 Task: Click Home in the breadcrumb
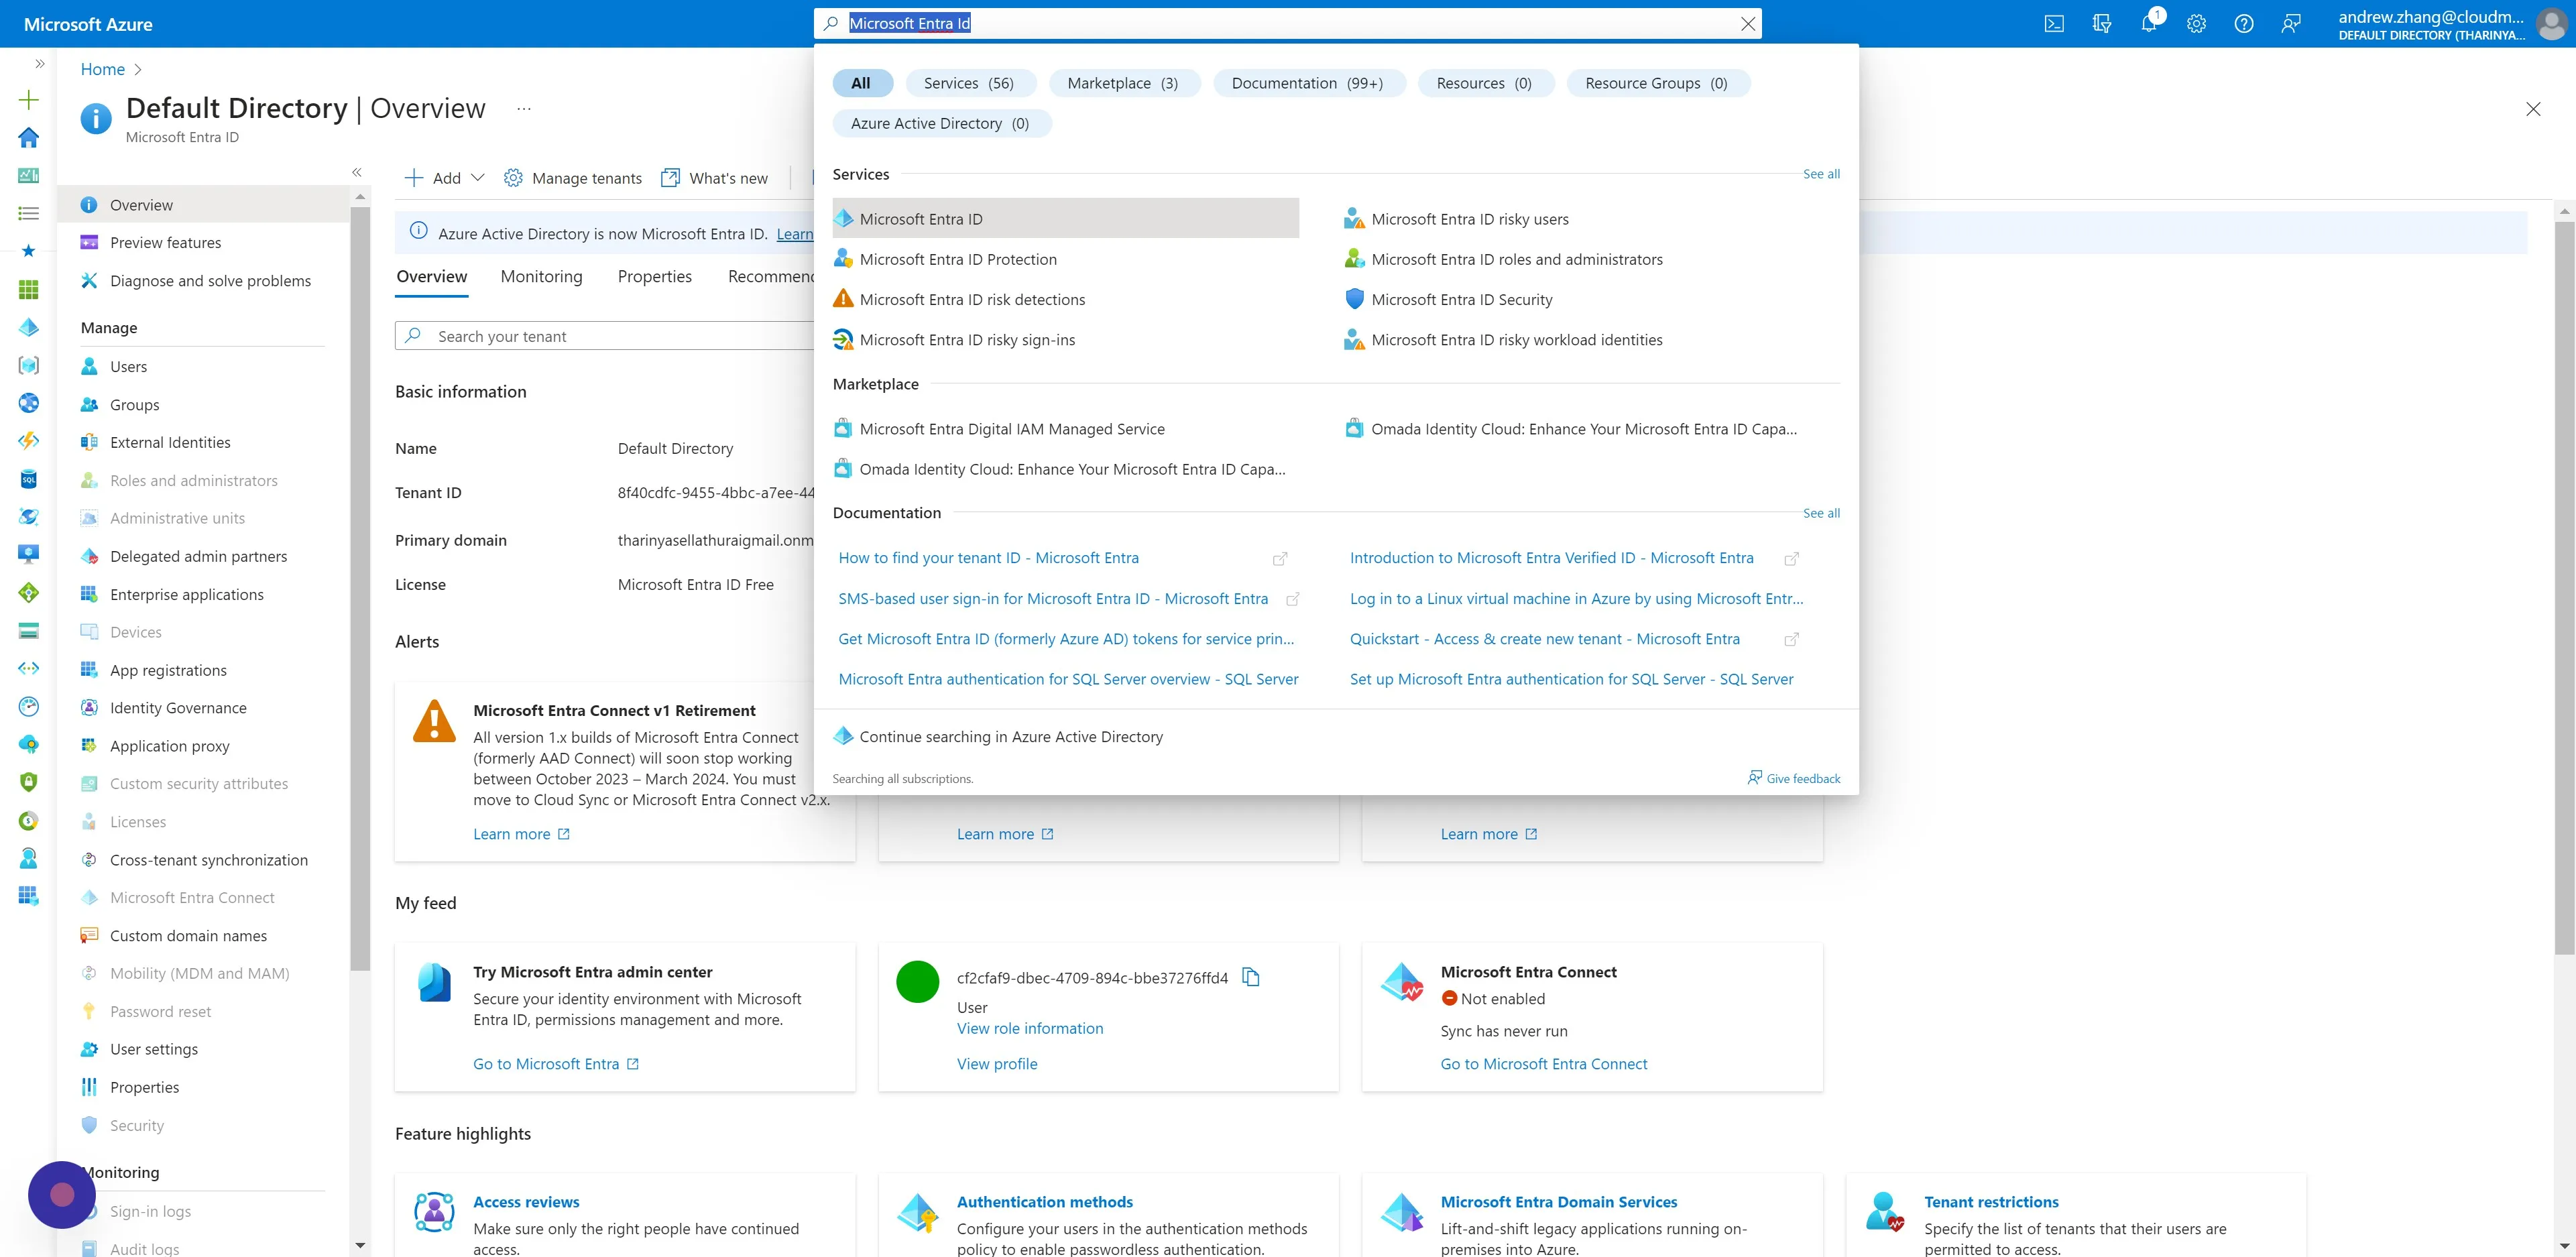103,69
